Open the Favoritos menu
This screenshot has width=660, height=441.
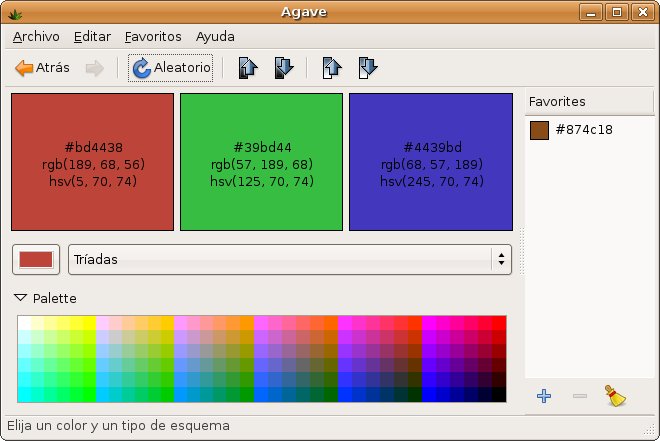[153, 36]
